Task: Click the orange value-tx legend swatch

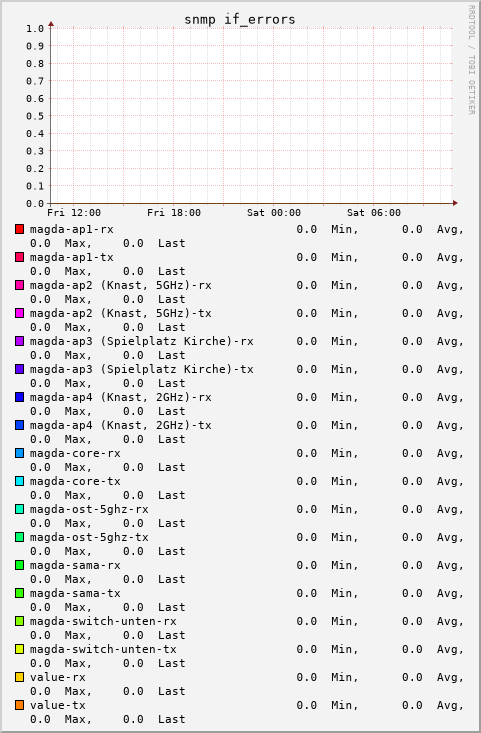Action: (x=19, y=705)
